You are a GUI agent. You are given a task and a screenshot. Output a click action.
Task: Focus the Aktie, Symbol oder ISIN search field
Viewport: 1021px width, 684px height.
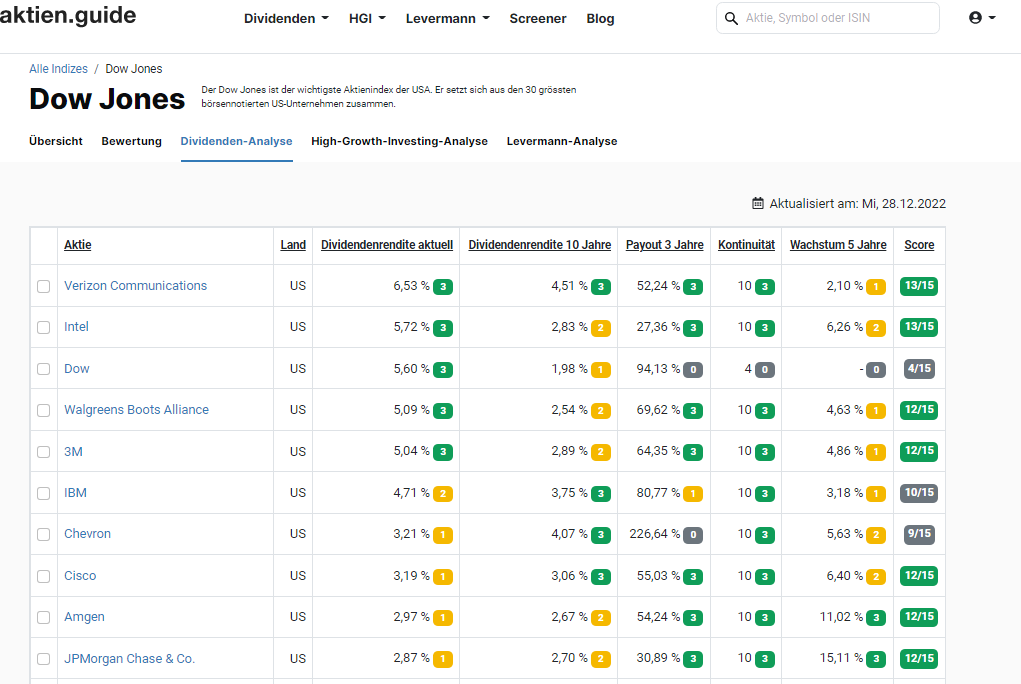click(x=828, y=18)
